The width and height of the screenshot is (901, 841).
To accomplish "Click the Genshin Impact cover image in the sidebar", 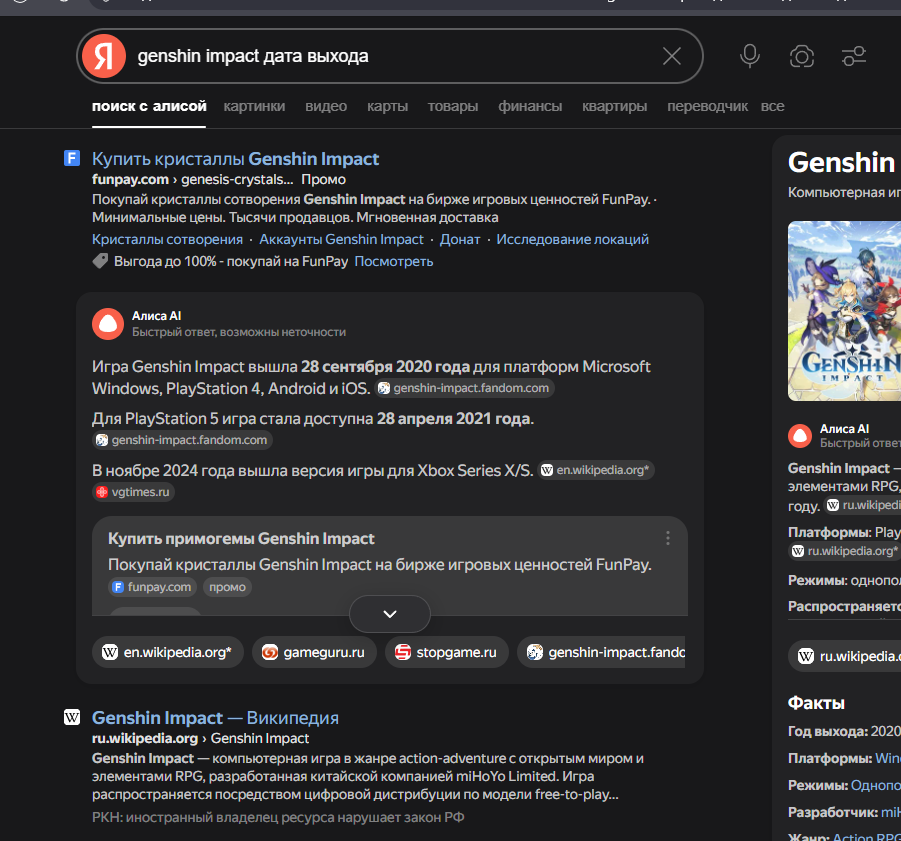I will coord(844,311).
